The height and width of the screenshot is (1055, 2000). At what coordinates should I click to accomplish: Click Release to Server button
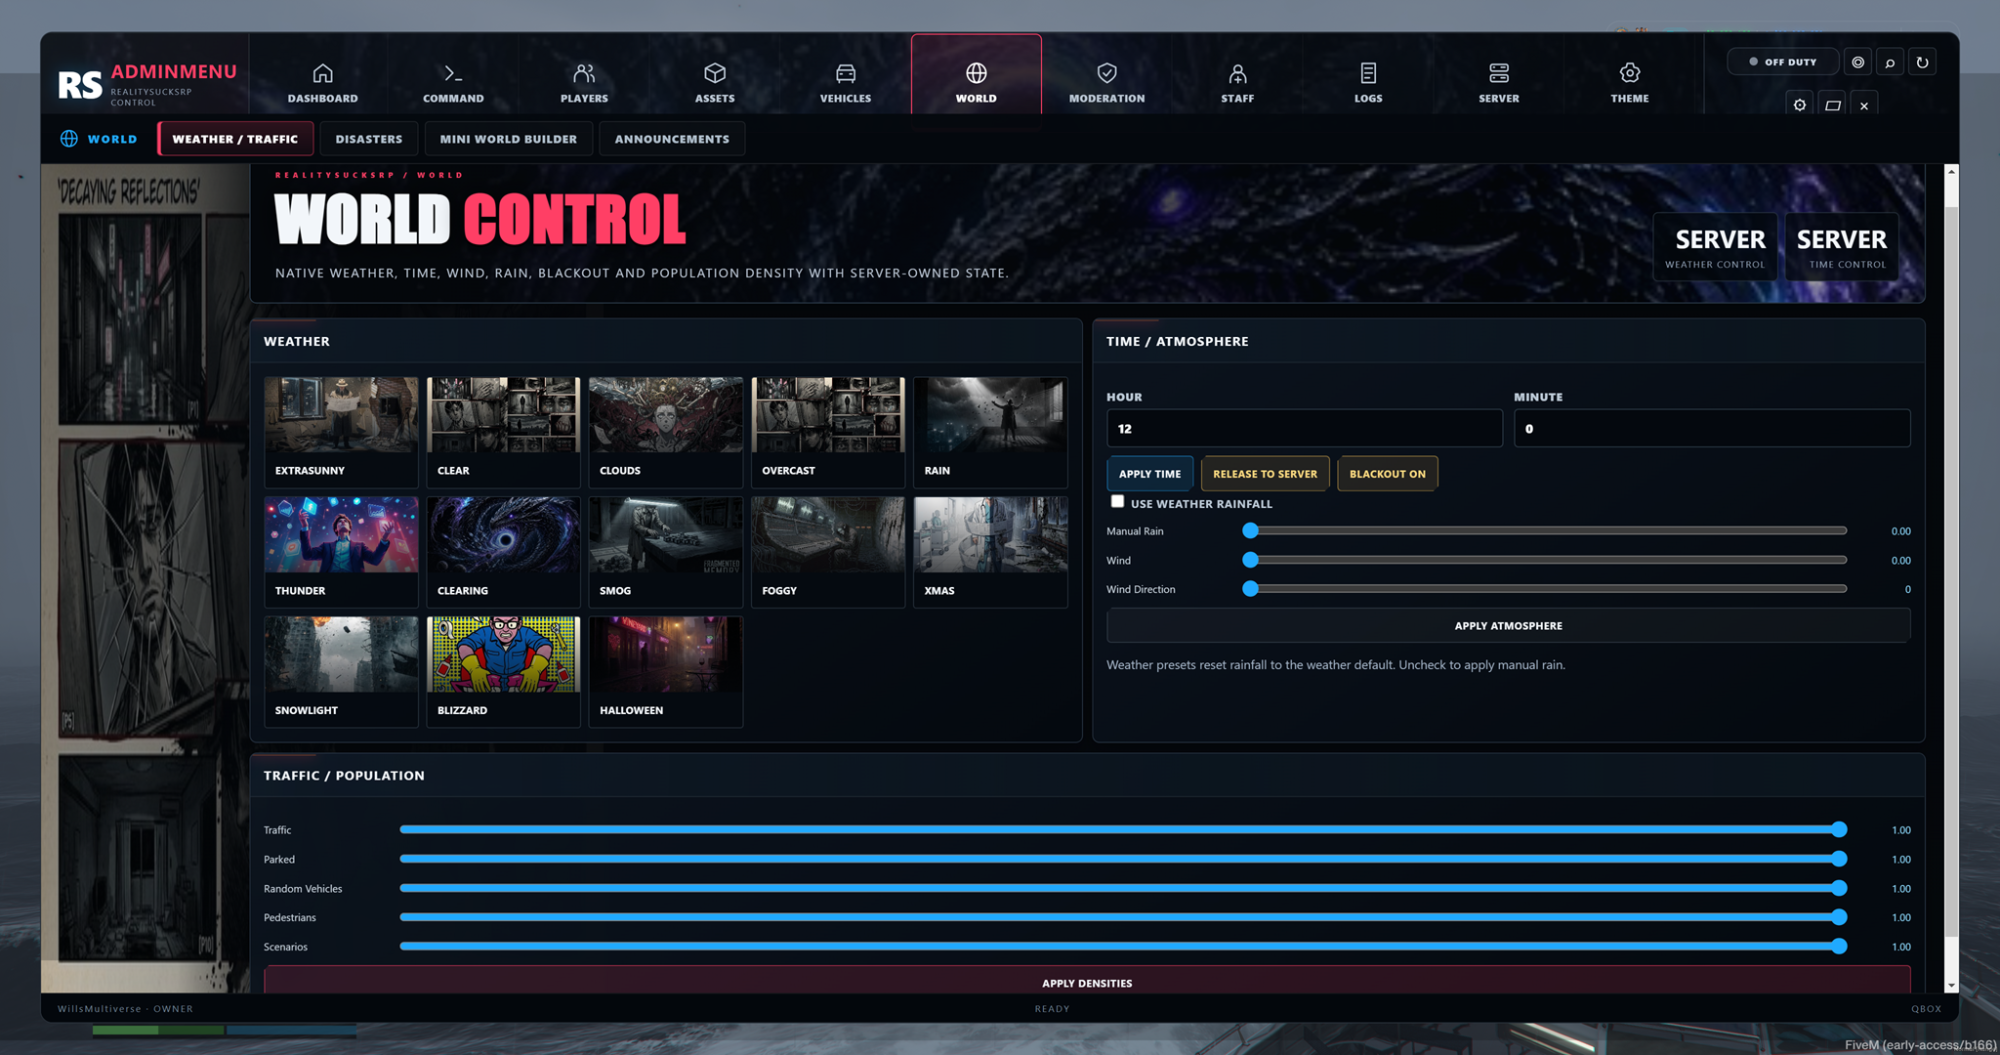pos(1265,474)
